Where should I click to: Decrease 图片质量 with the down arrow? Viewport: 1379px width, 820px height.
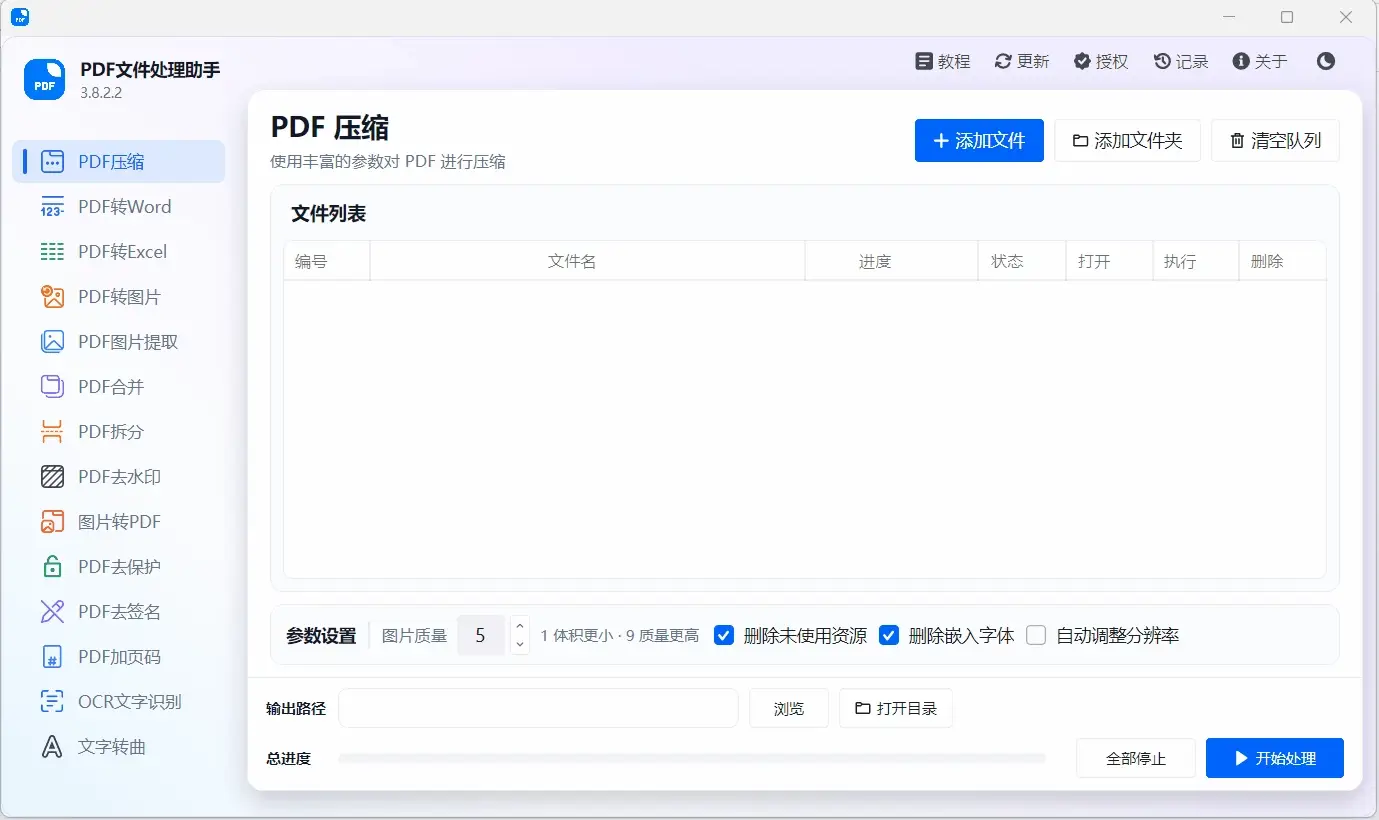pos(519,645)
